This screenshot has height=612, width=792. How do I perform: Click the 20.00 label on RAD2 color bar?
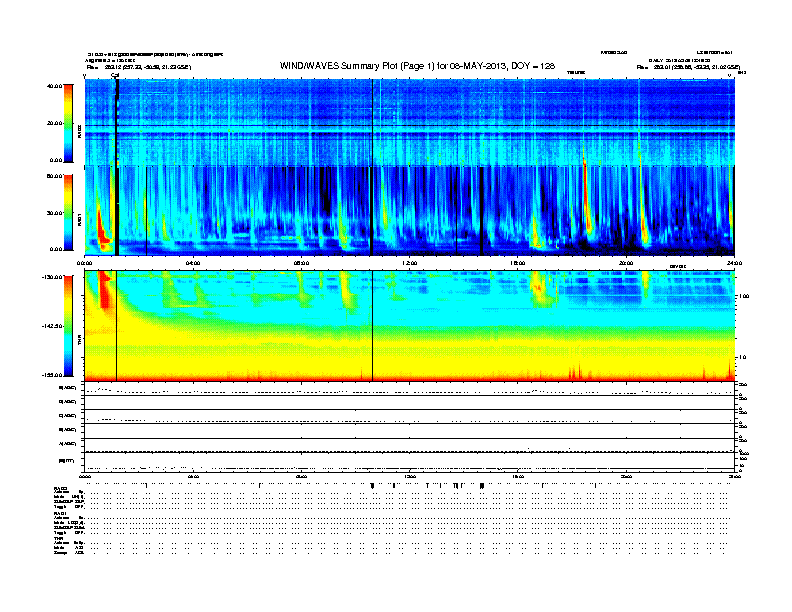point(54,123)
